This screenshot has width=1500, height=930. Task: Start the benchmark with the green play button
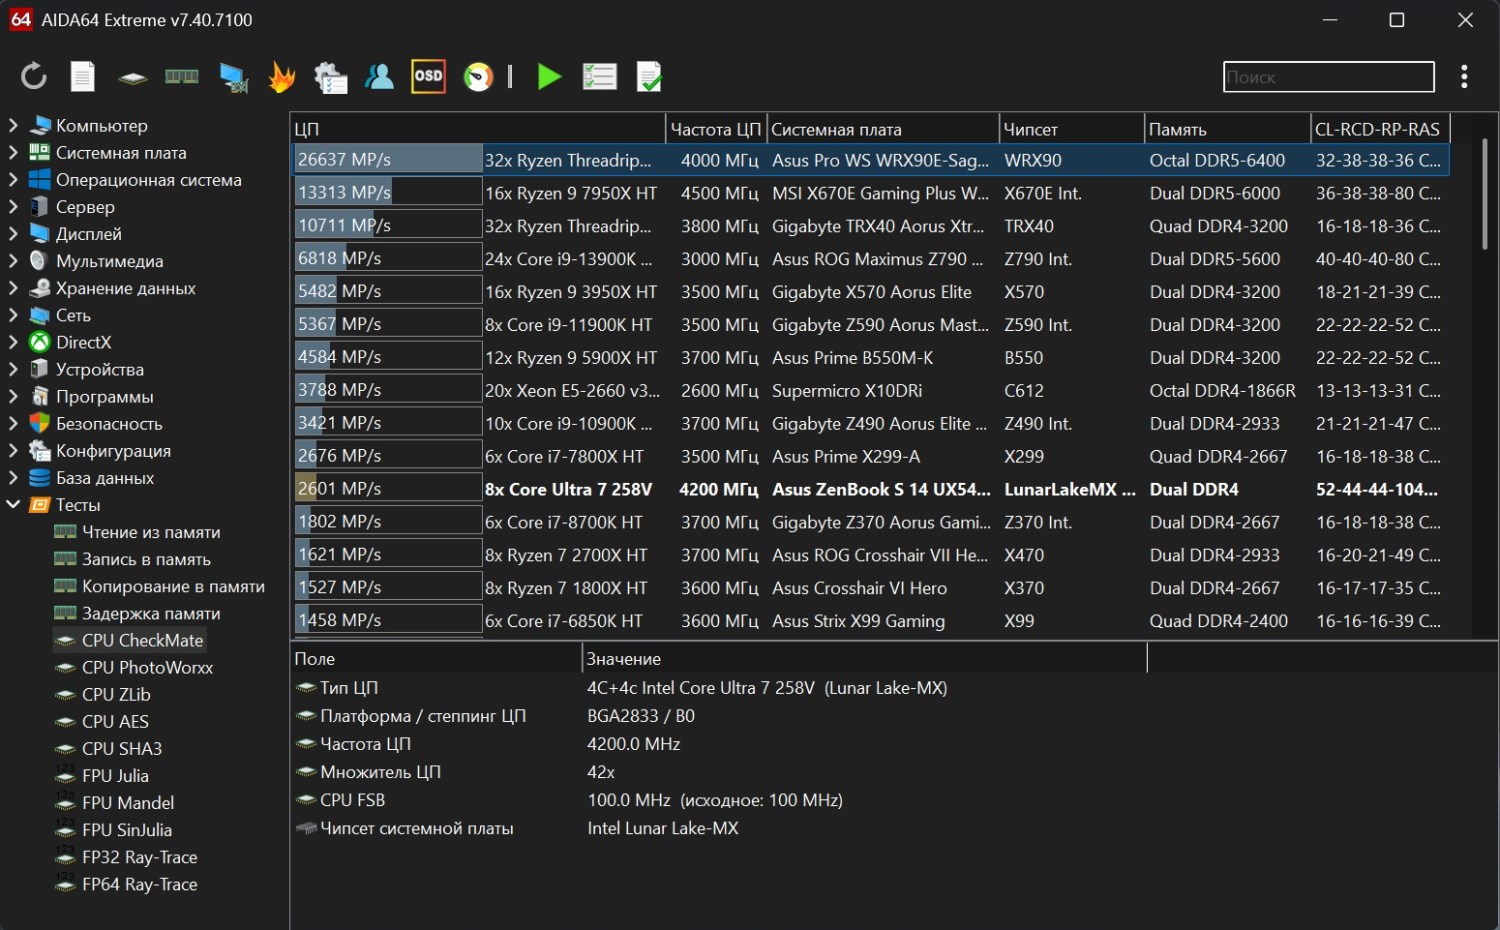click(x=548, y=77)
